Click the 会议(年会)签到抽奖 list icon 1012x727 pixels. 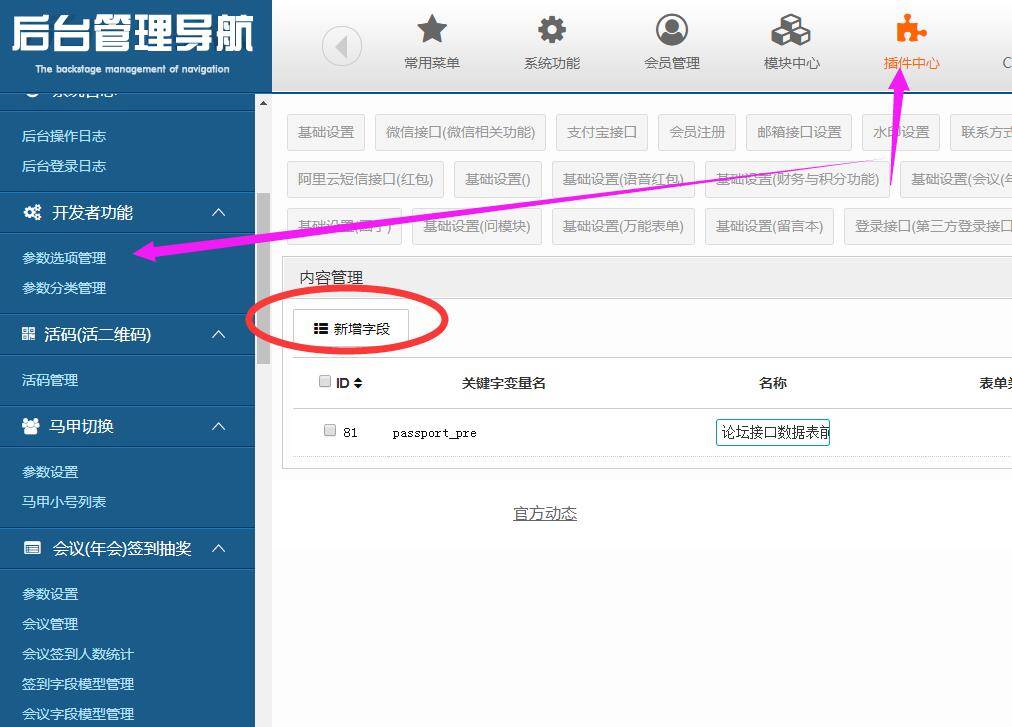click(32, 548)
